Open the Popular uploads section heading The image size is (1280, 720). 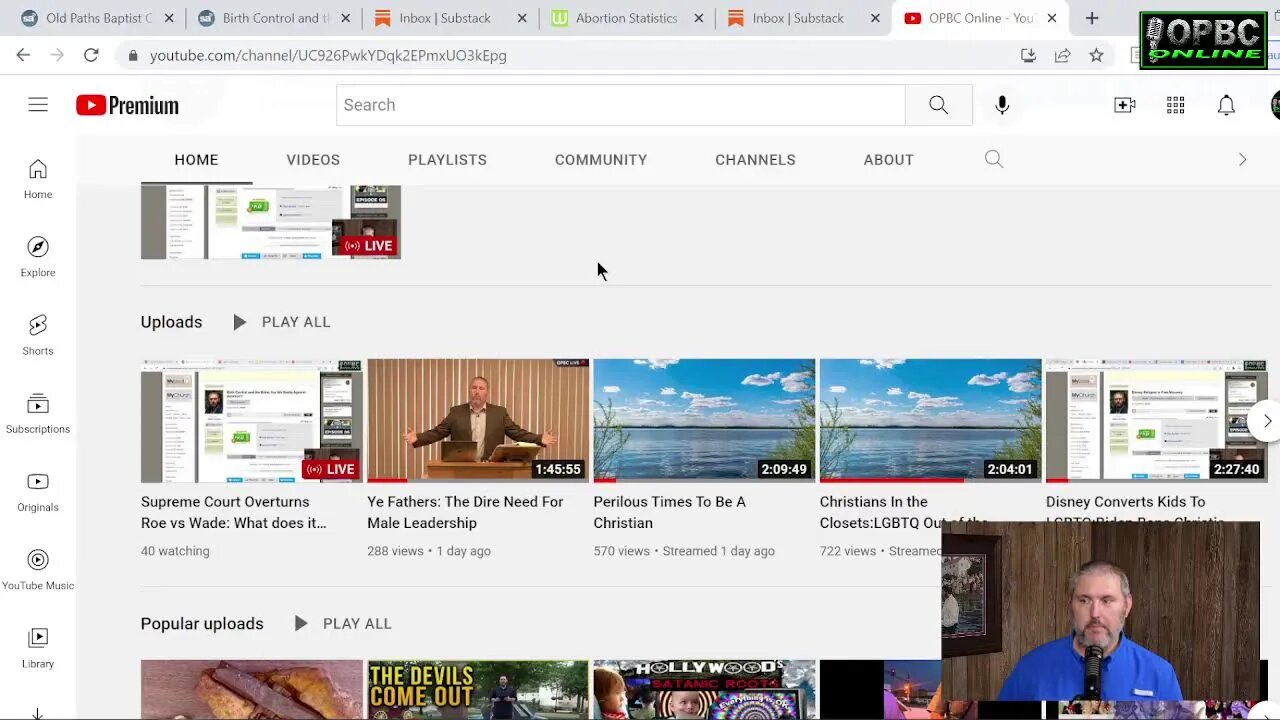pyautogui.click(x=202, y=623)
